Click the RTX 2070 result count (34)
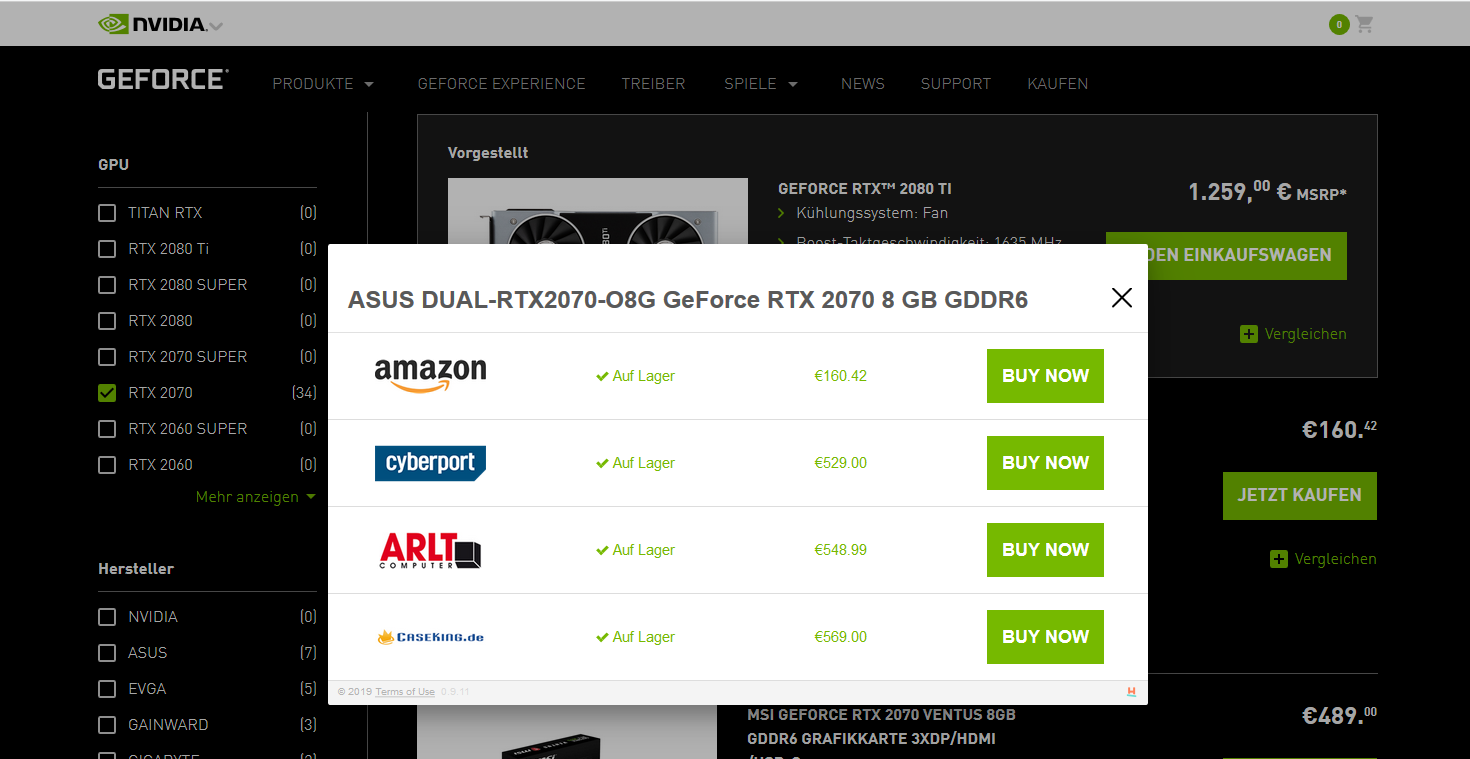 point(304,393)
